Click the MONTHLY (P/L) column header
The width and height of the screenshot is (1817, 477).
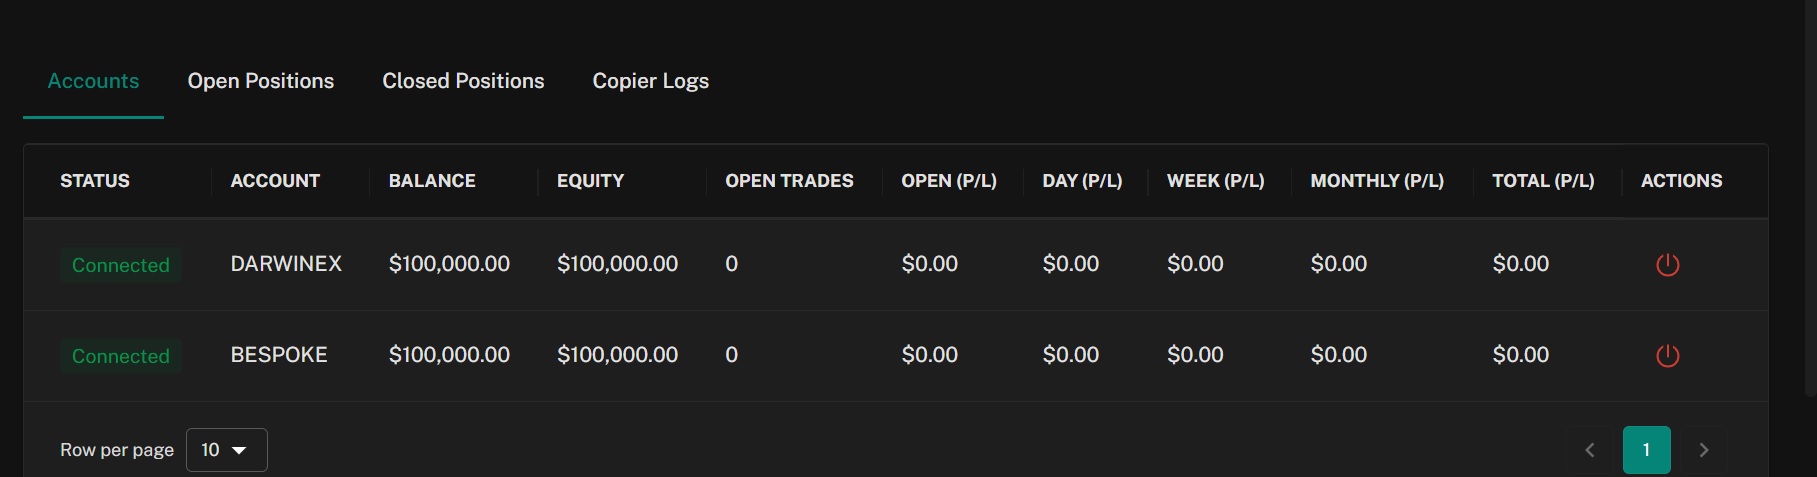pos(1377,181)
